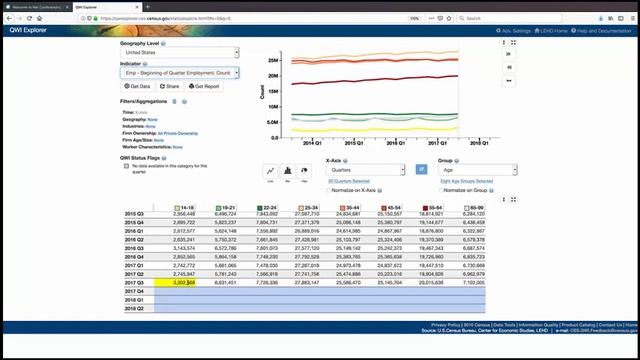This screenshot has height=360, width=640.
Task: Click the table full-screen expand icon
Action: tap(513, 200)
